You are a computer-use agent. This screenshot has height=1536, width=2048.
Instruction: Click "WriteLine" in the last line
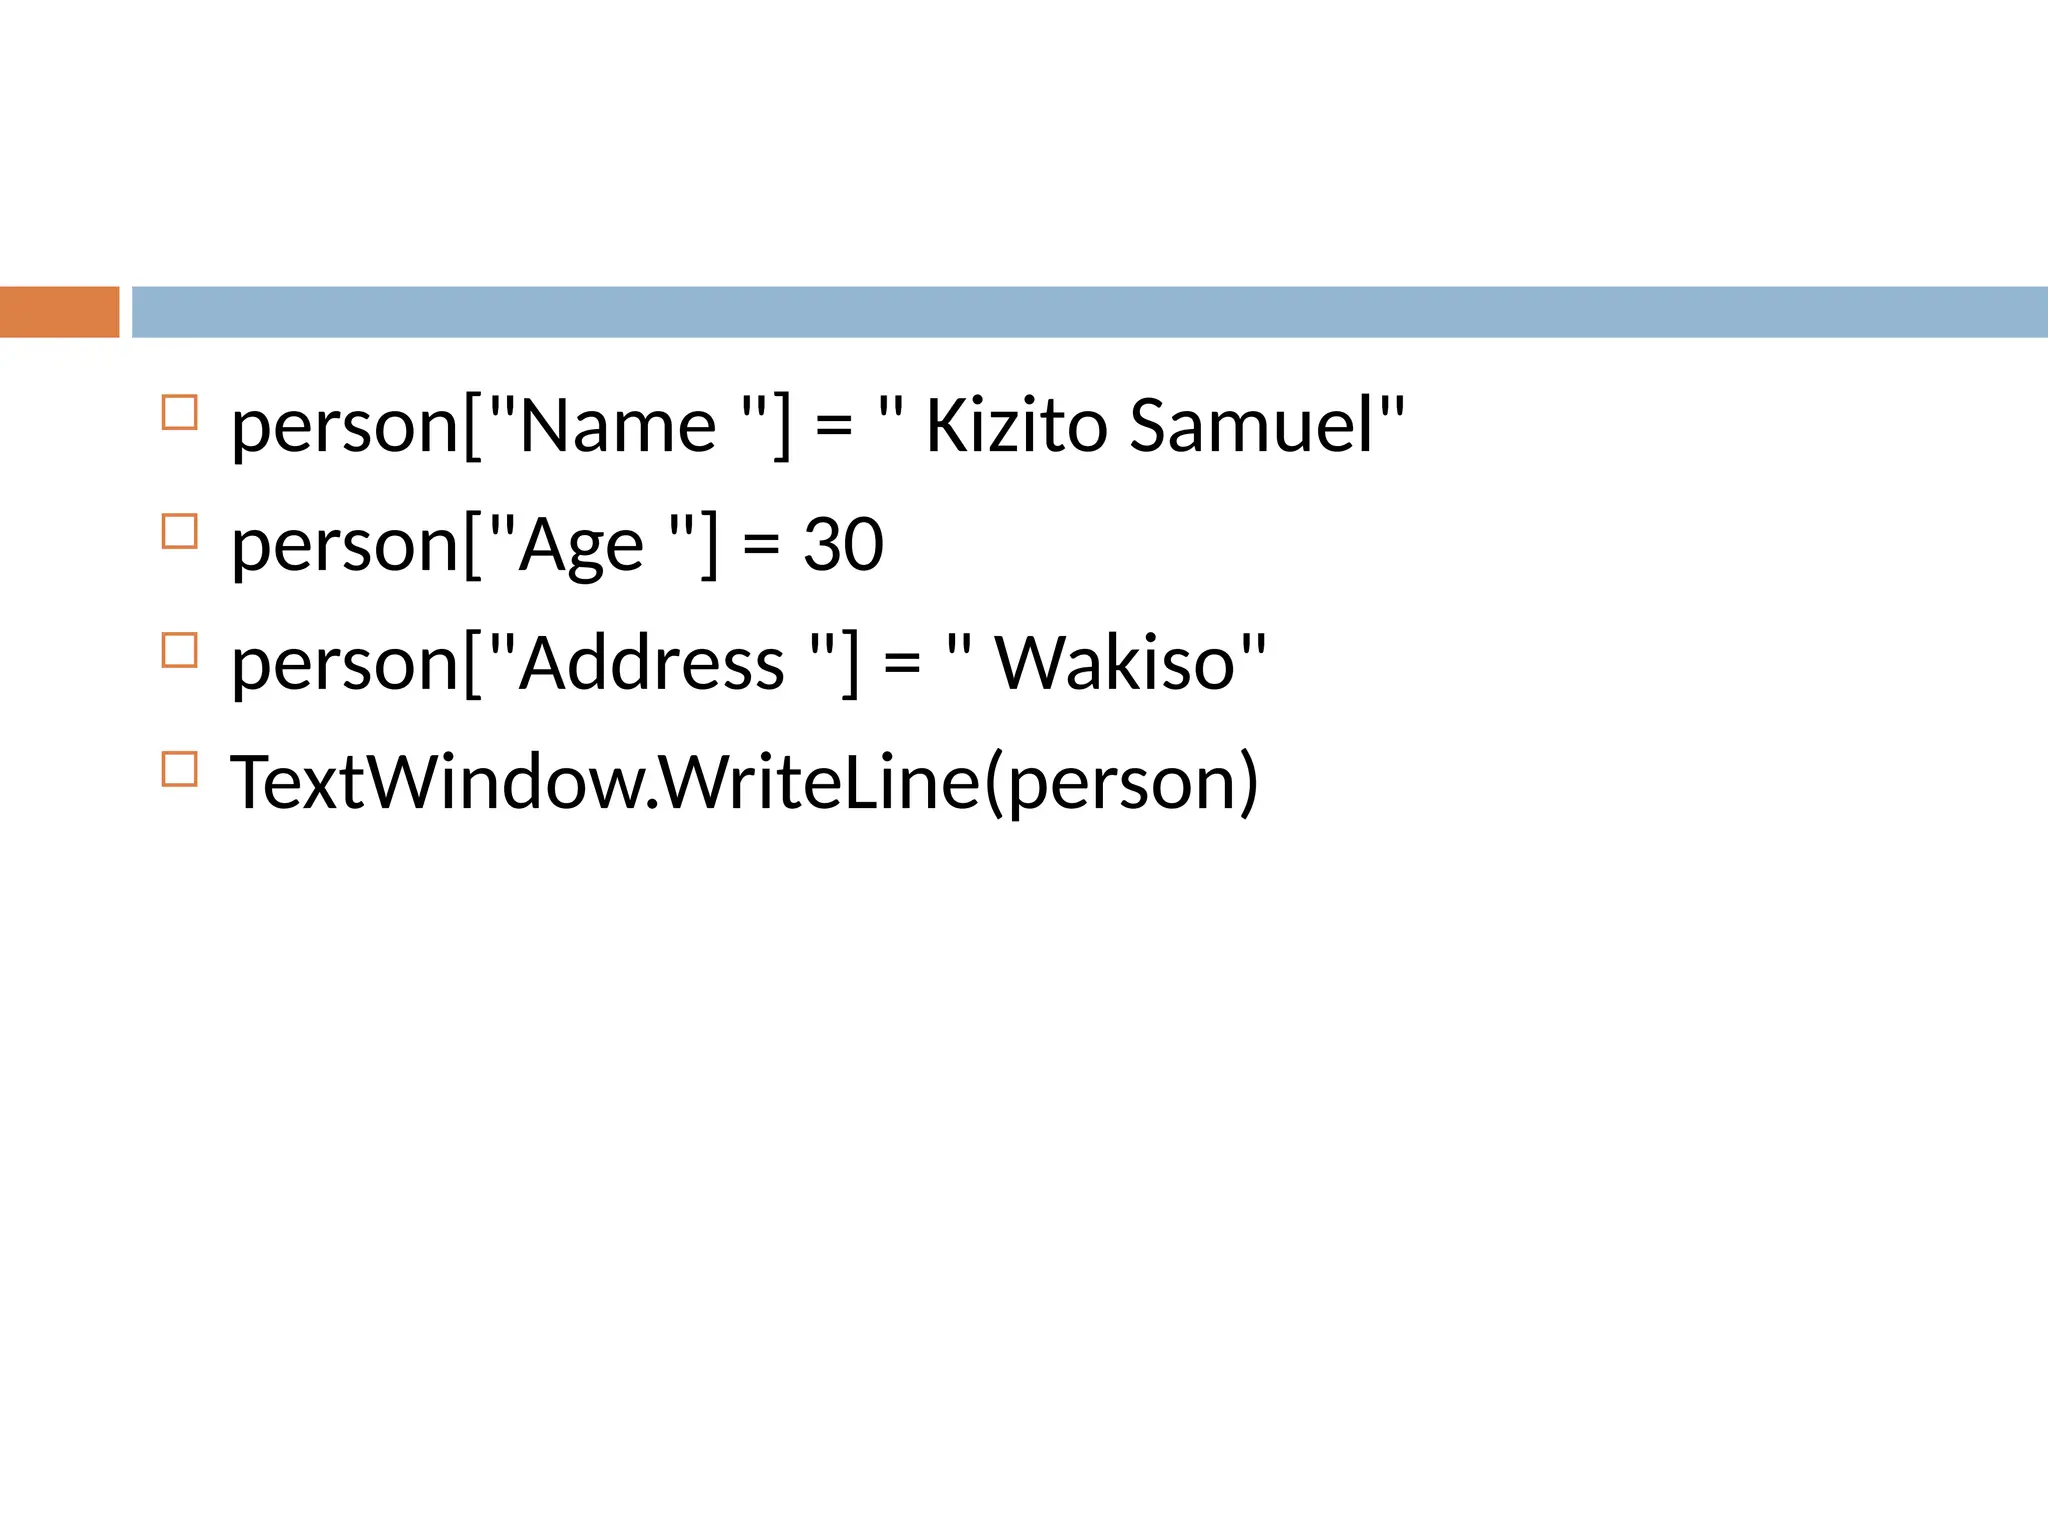(820, 783)
